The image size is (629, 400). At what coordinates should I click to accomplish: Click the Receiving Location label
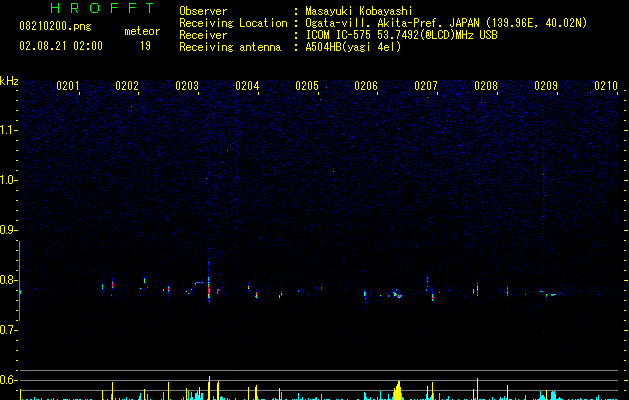[233, 23]
